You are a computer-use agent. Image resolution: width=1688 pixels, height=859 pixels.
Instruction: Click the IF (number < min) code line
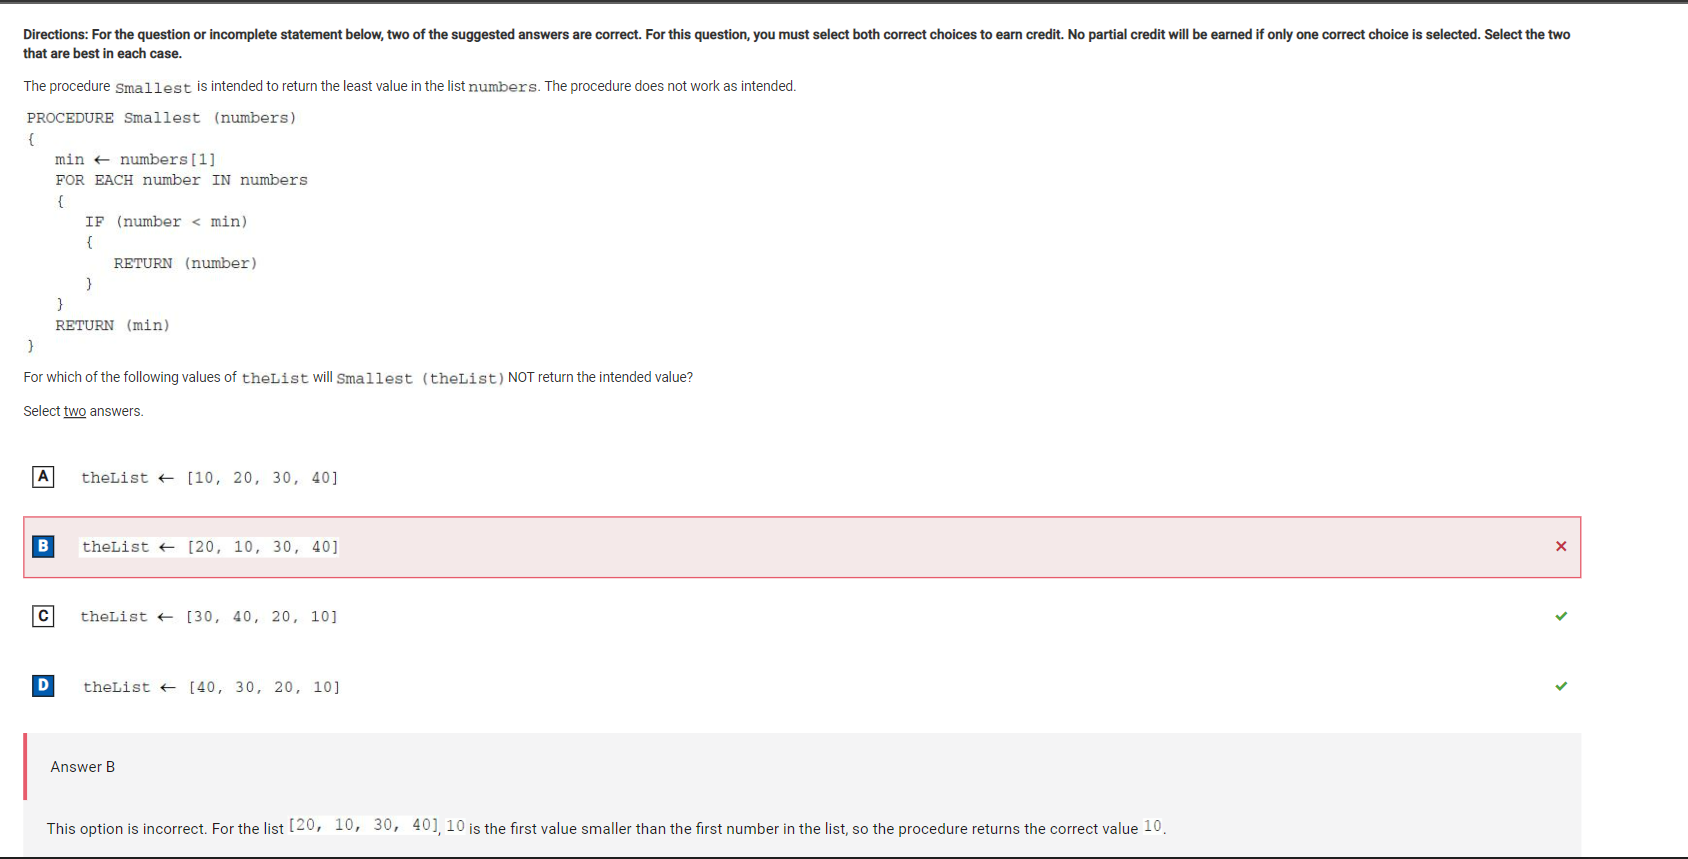(166, 222)
